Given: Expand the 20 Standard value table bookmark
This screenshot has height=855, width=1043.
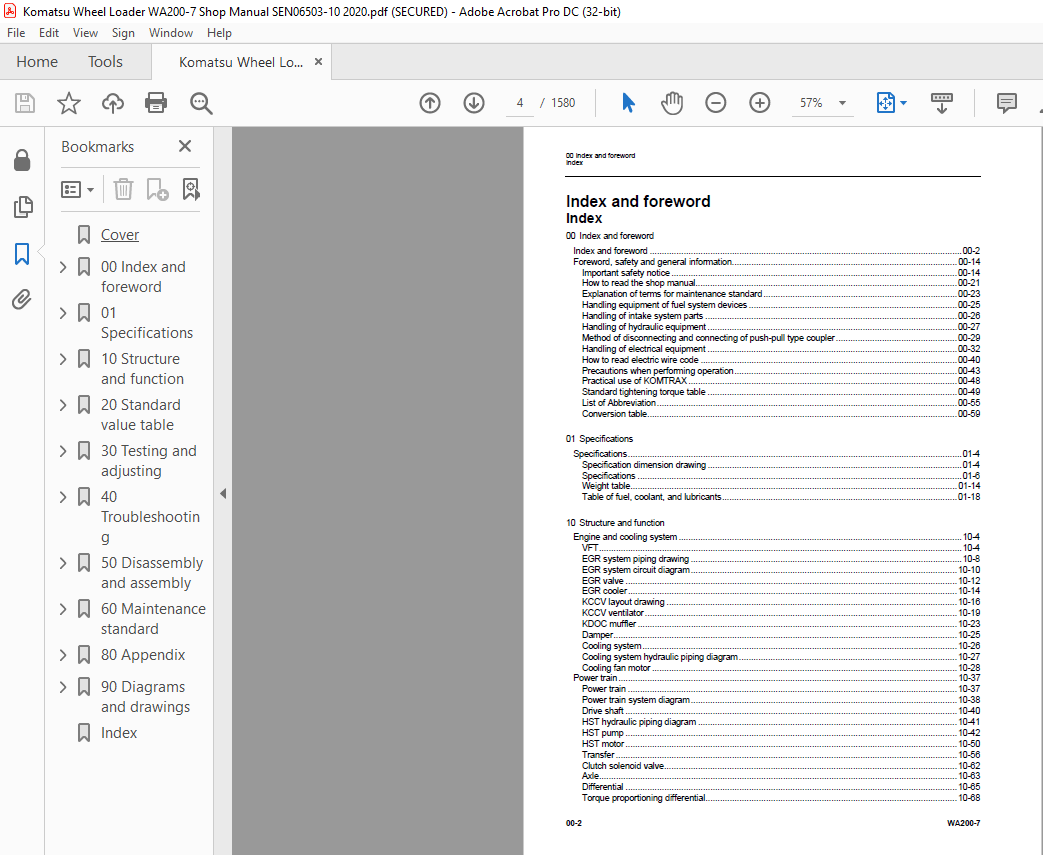Looking at the screenshot, I should click(63, 405).
